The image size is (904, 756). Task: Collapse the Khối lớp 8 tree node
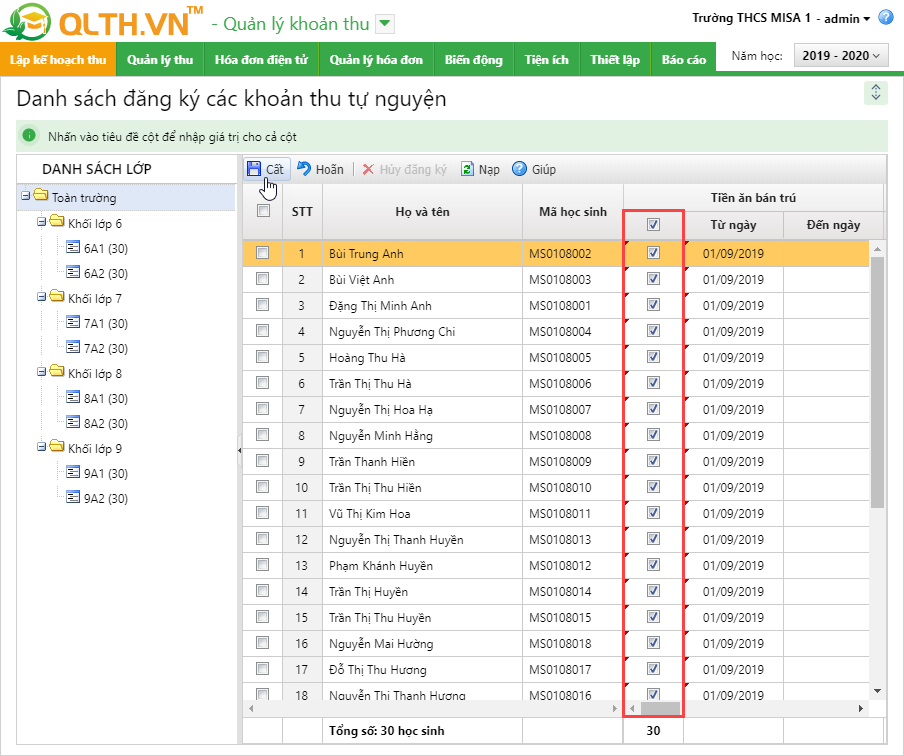coord(42,372)
